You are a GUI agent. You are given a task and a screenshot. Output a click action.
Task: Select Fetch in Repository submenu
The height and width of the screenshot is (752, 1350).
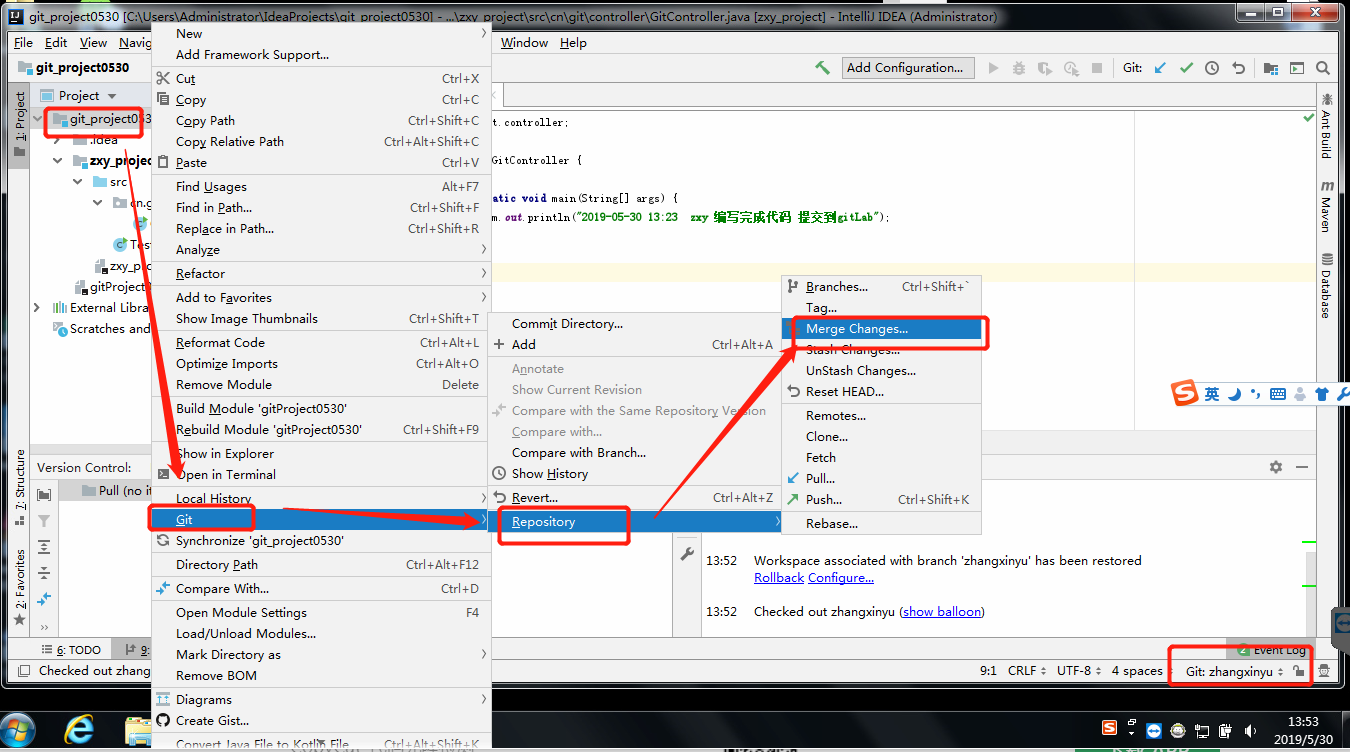click(x=881, y=457)
